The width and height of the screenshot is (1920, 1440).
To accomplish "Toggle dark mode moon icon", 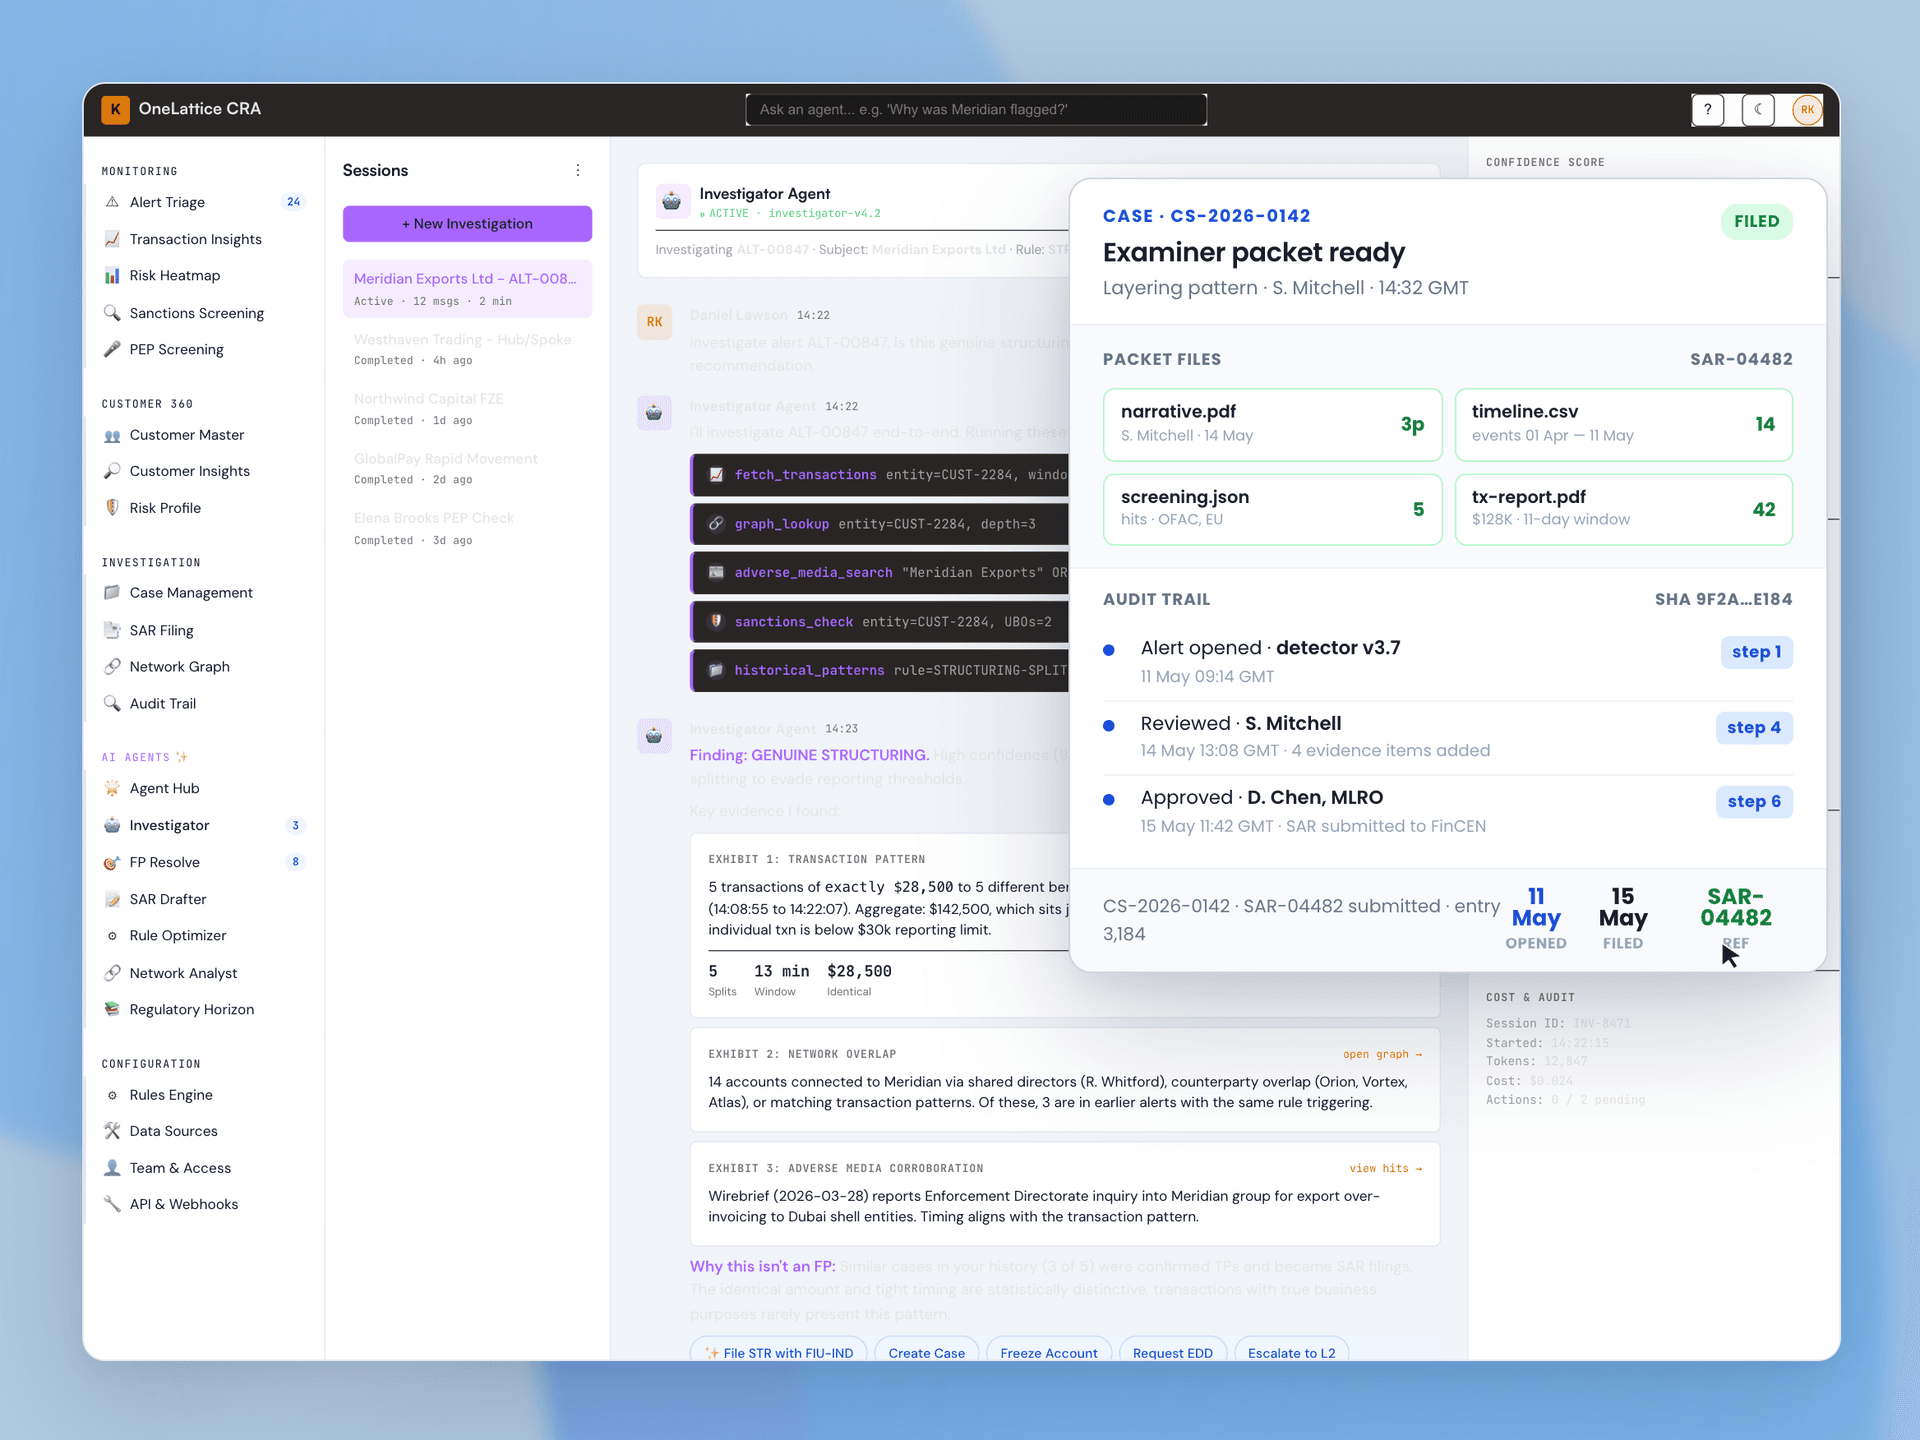I will coord(1758,109).
